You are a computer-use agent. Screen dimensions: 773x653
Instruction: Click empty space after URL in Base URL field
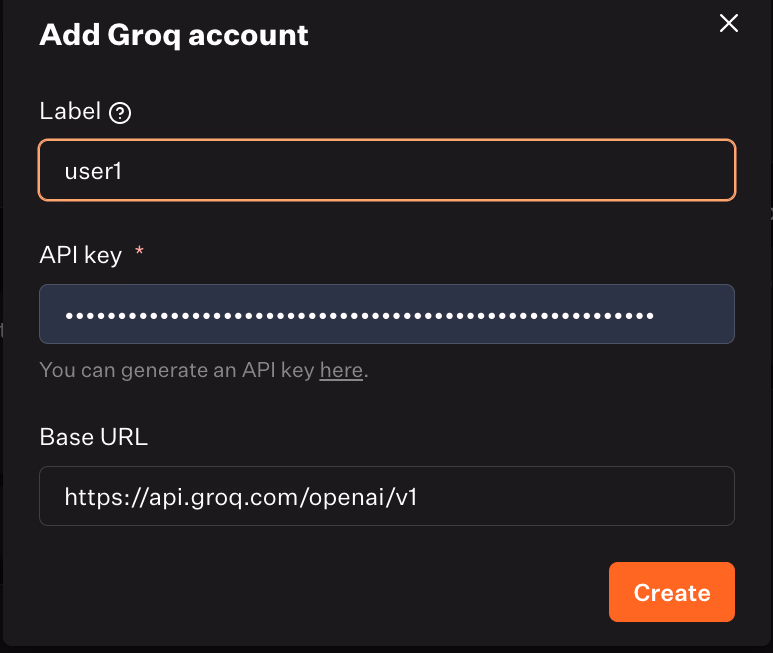click(580, 496)
